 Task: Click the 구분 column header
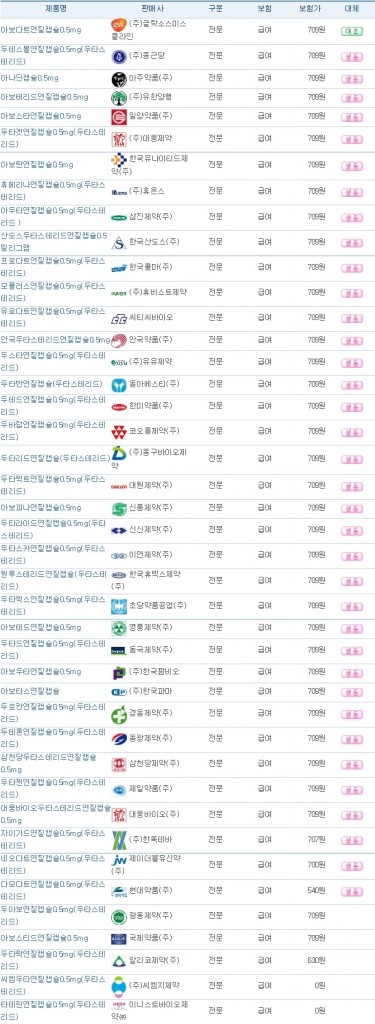click(x=215, y=8)
